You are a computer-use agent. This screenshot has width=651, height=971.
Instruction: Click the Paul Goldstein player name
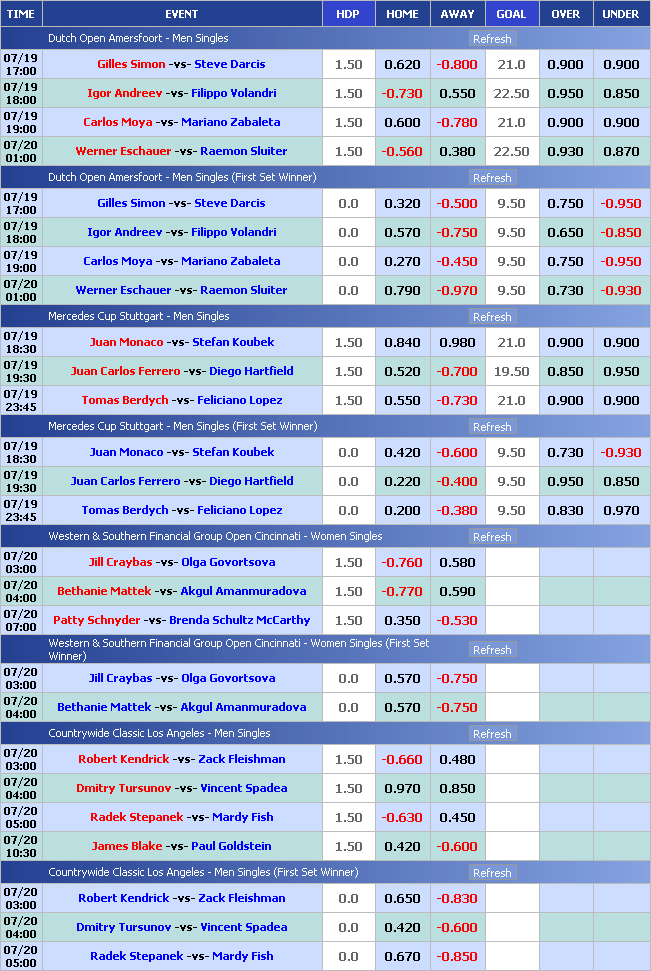(x=235, y=846)
